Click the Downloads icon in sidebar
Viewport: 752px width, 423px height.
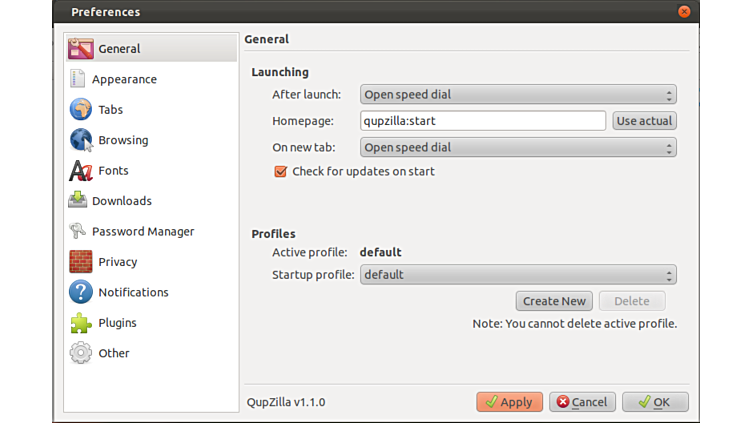77,201
